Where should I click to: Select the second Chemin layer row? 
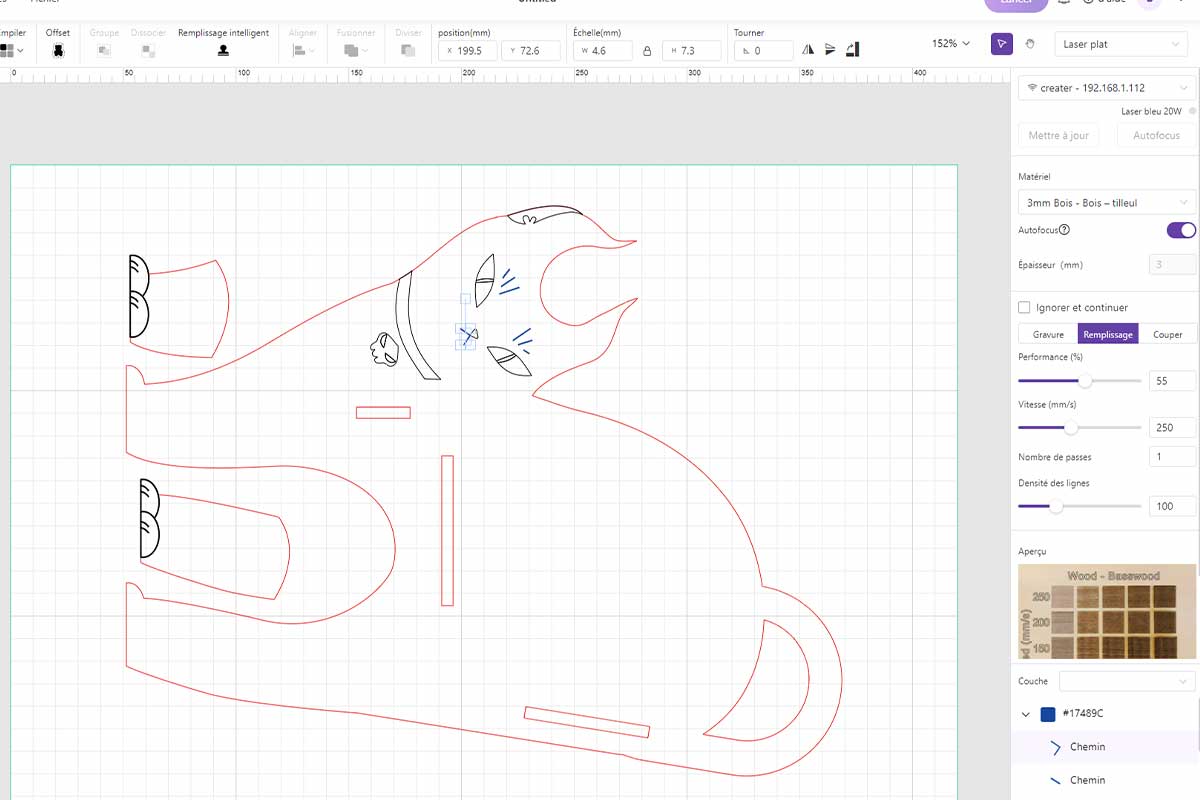[x=1105, y=780]
